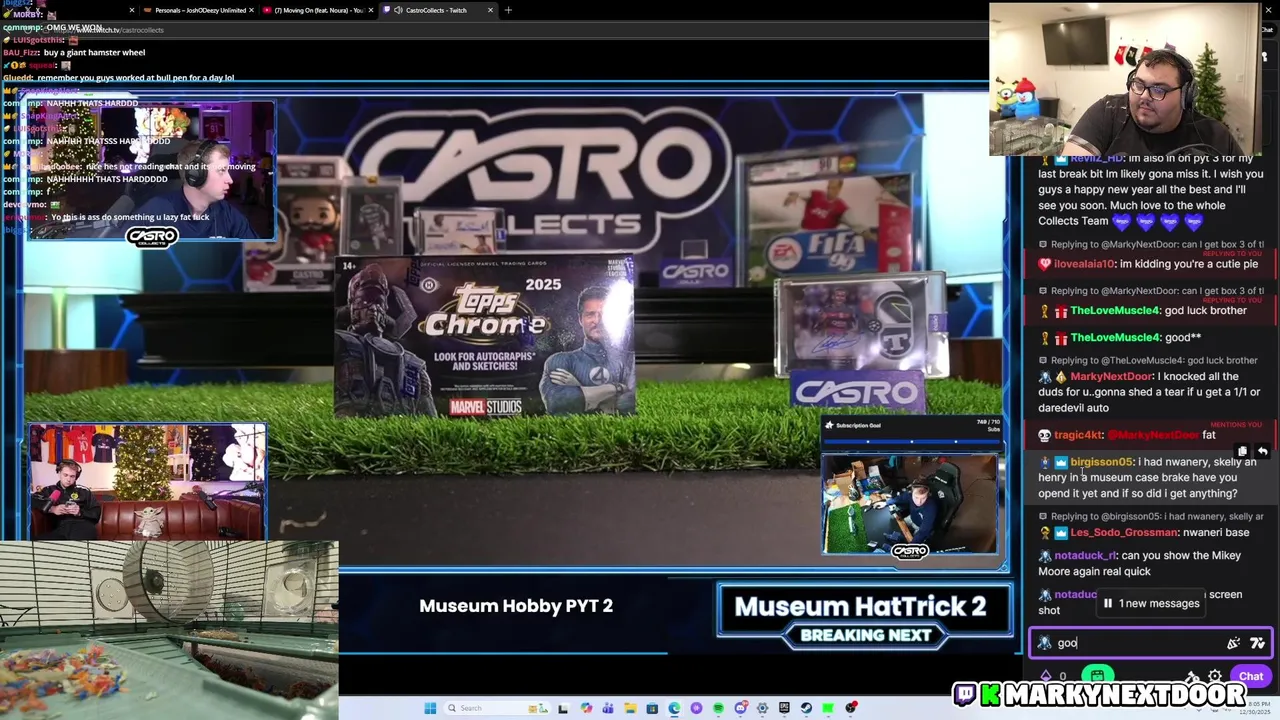1280x720 pixels.
Task: Click reply arrow icon on birgisson05 message
Action: 1262,452
